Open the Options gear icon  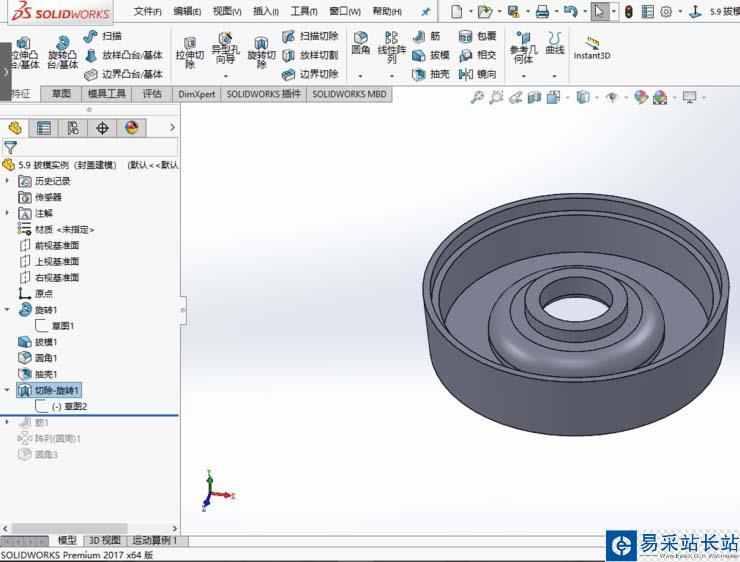coord(666,11)
